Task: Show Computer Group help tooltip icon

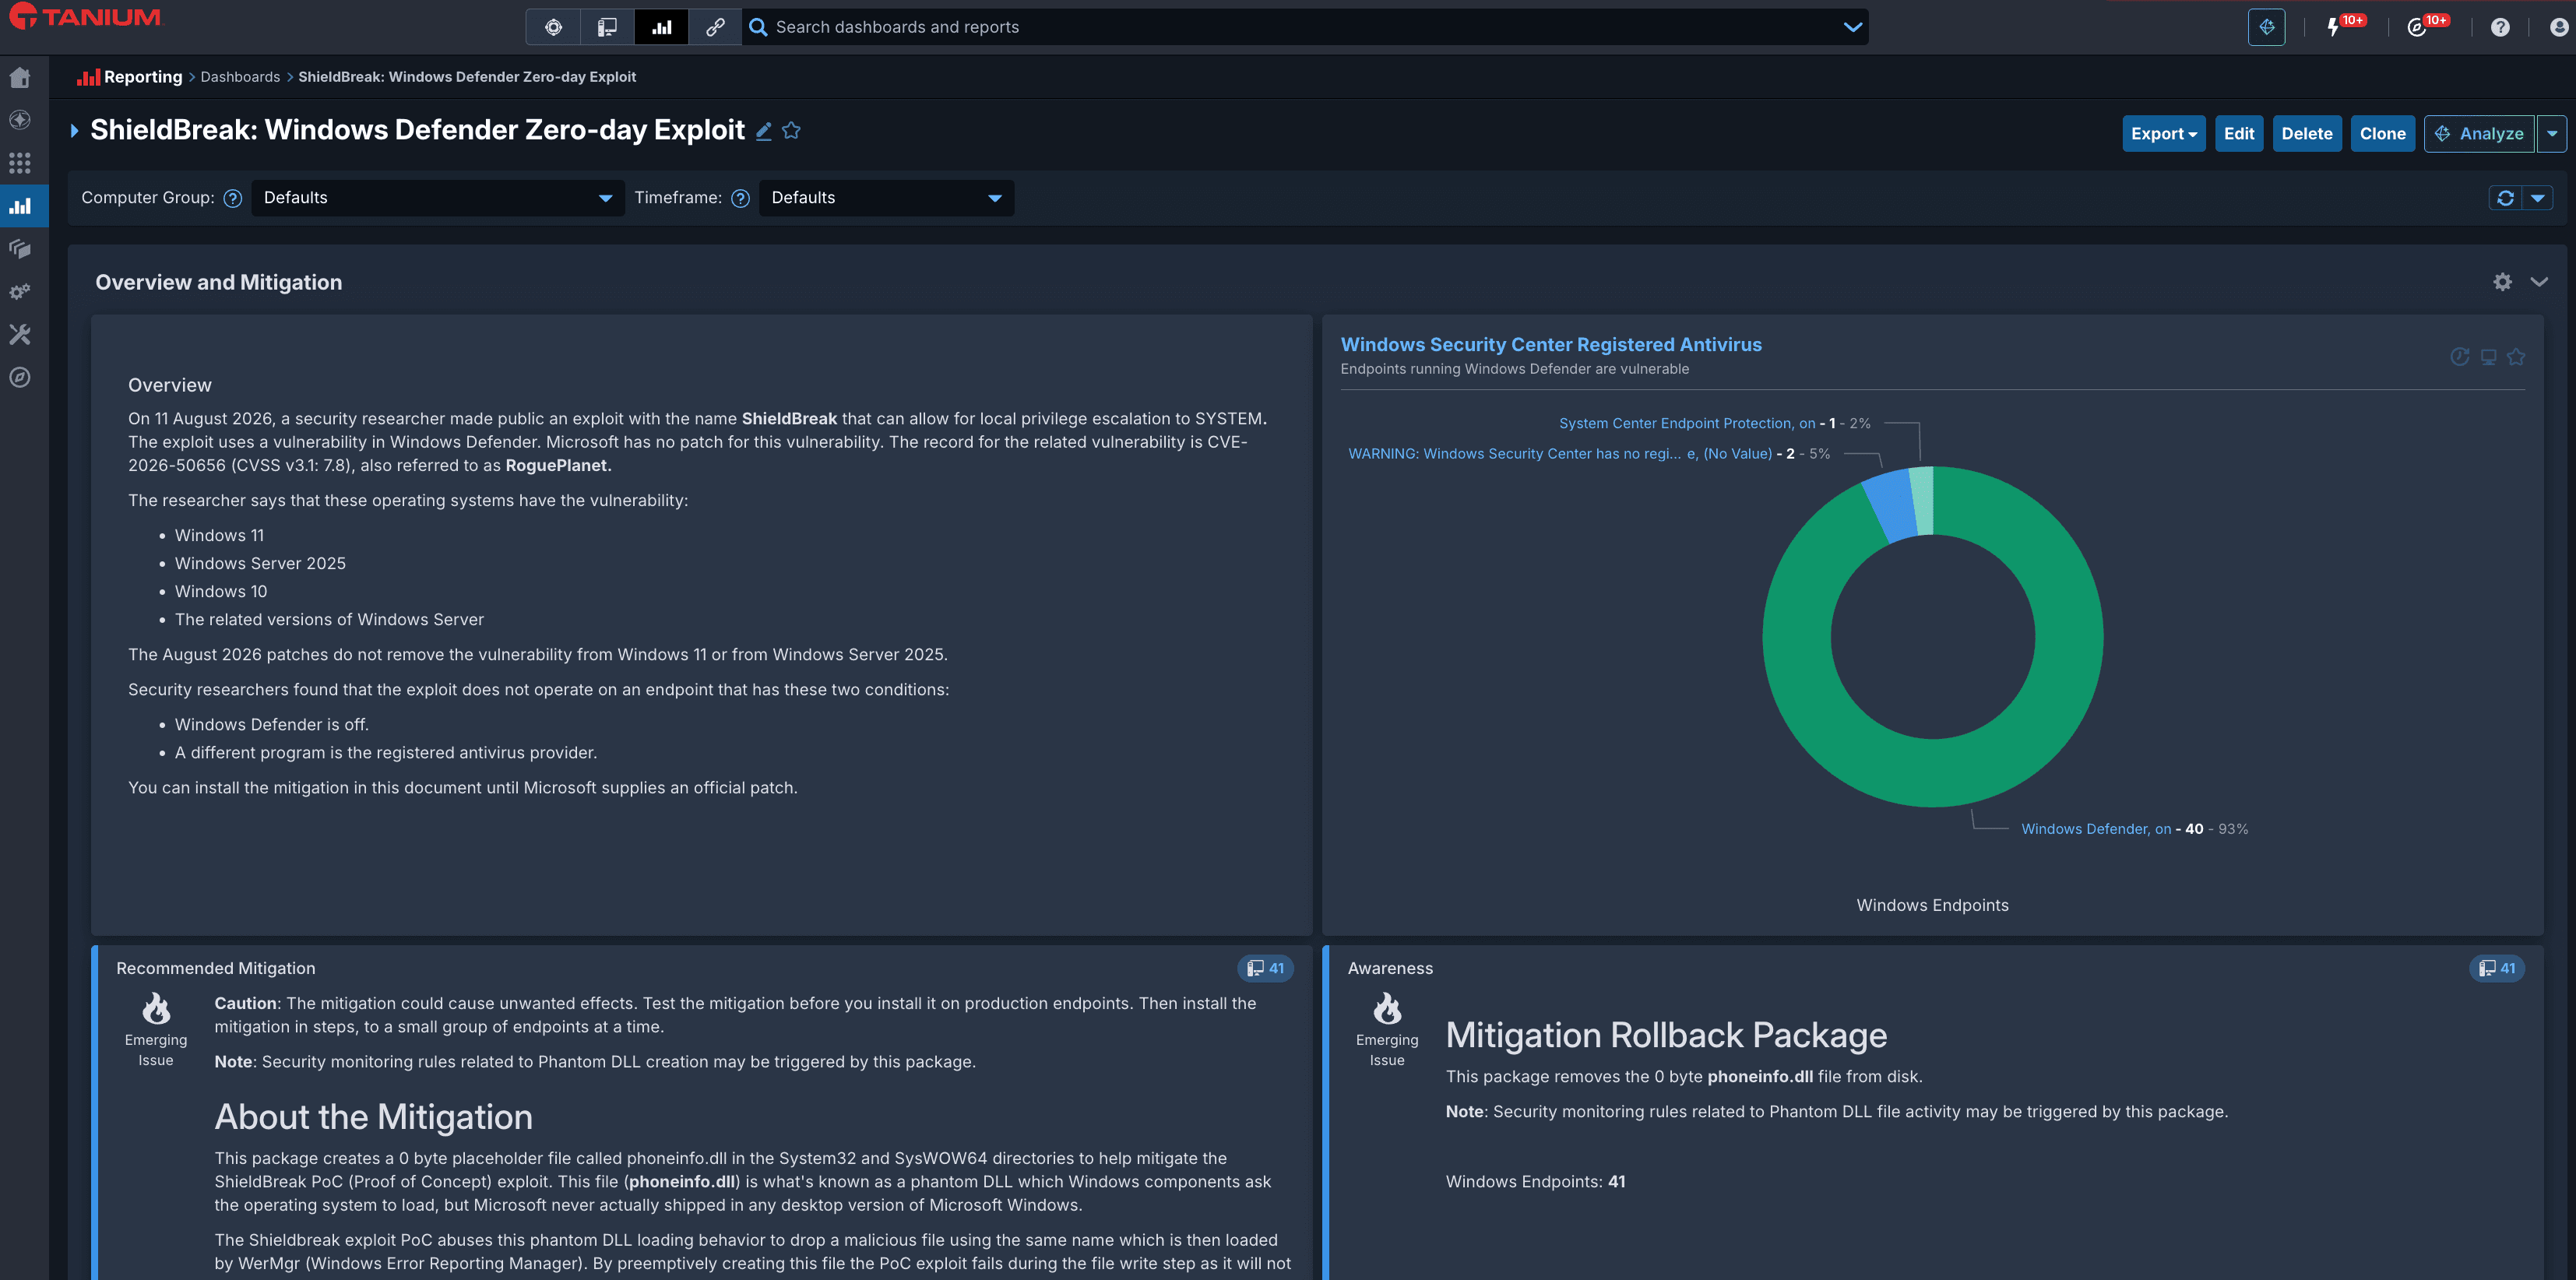Action: click(x=233, y=198)
